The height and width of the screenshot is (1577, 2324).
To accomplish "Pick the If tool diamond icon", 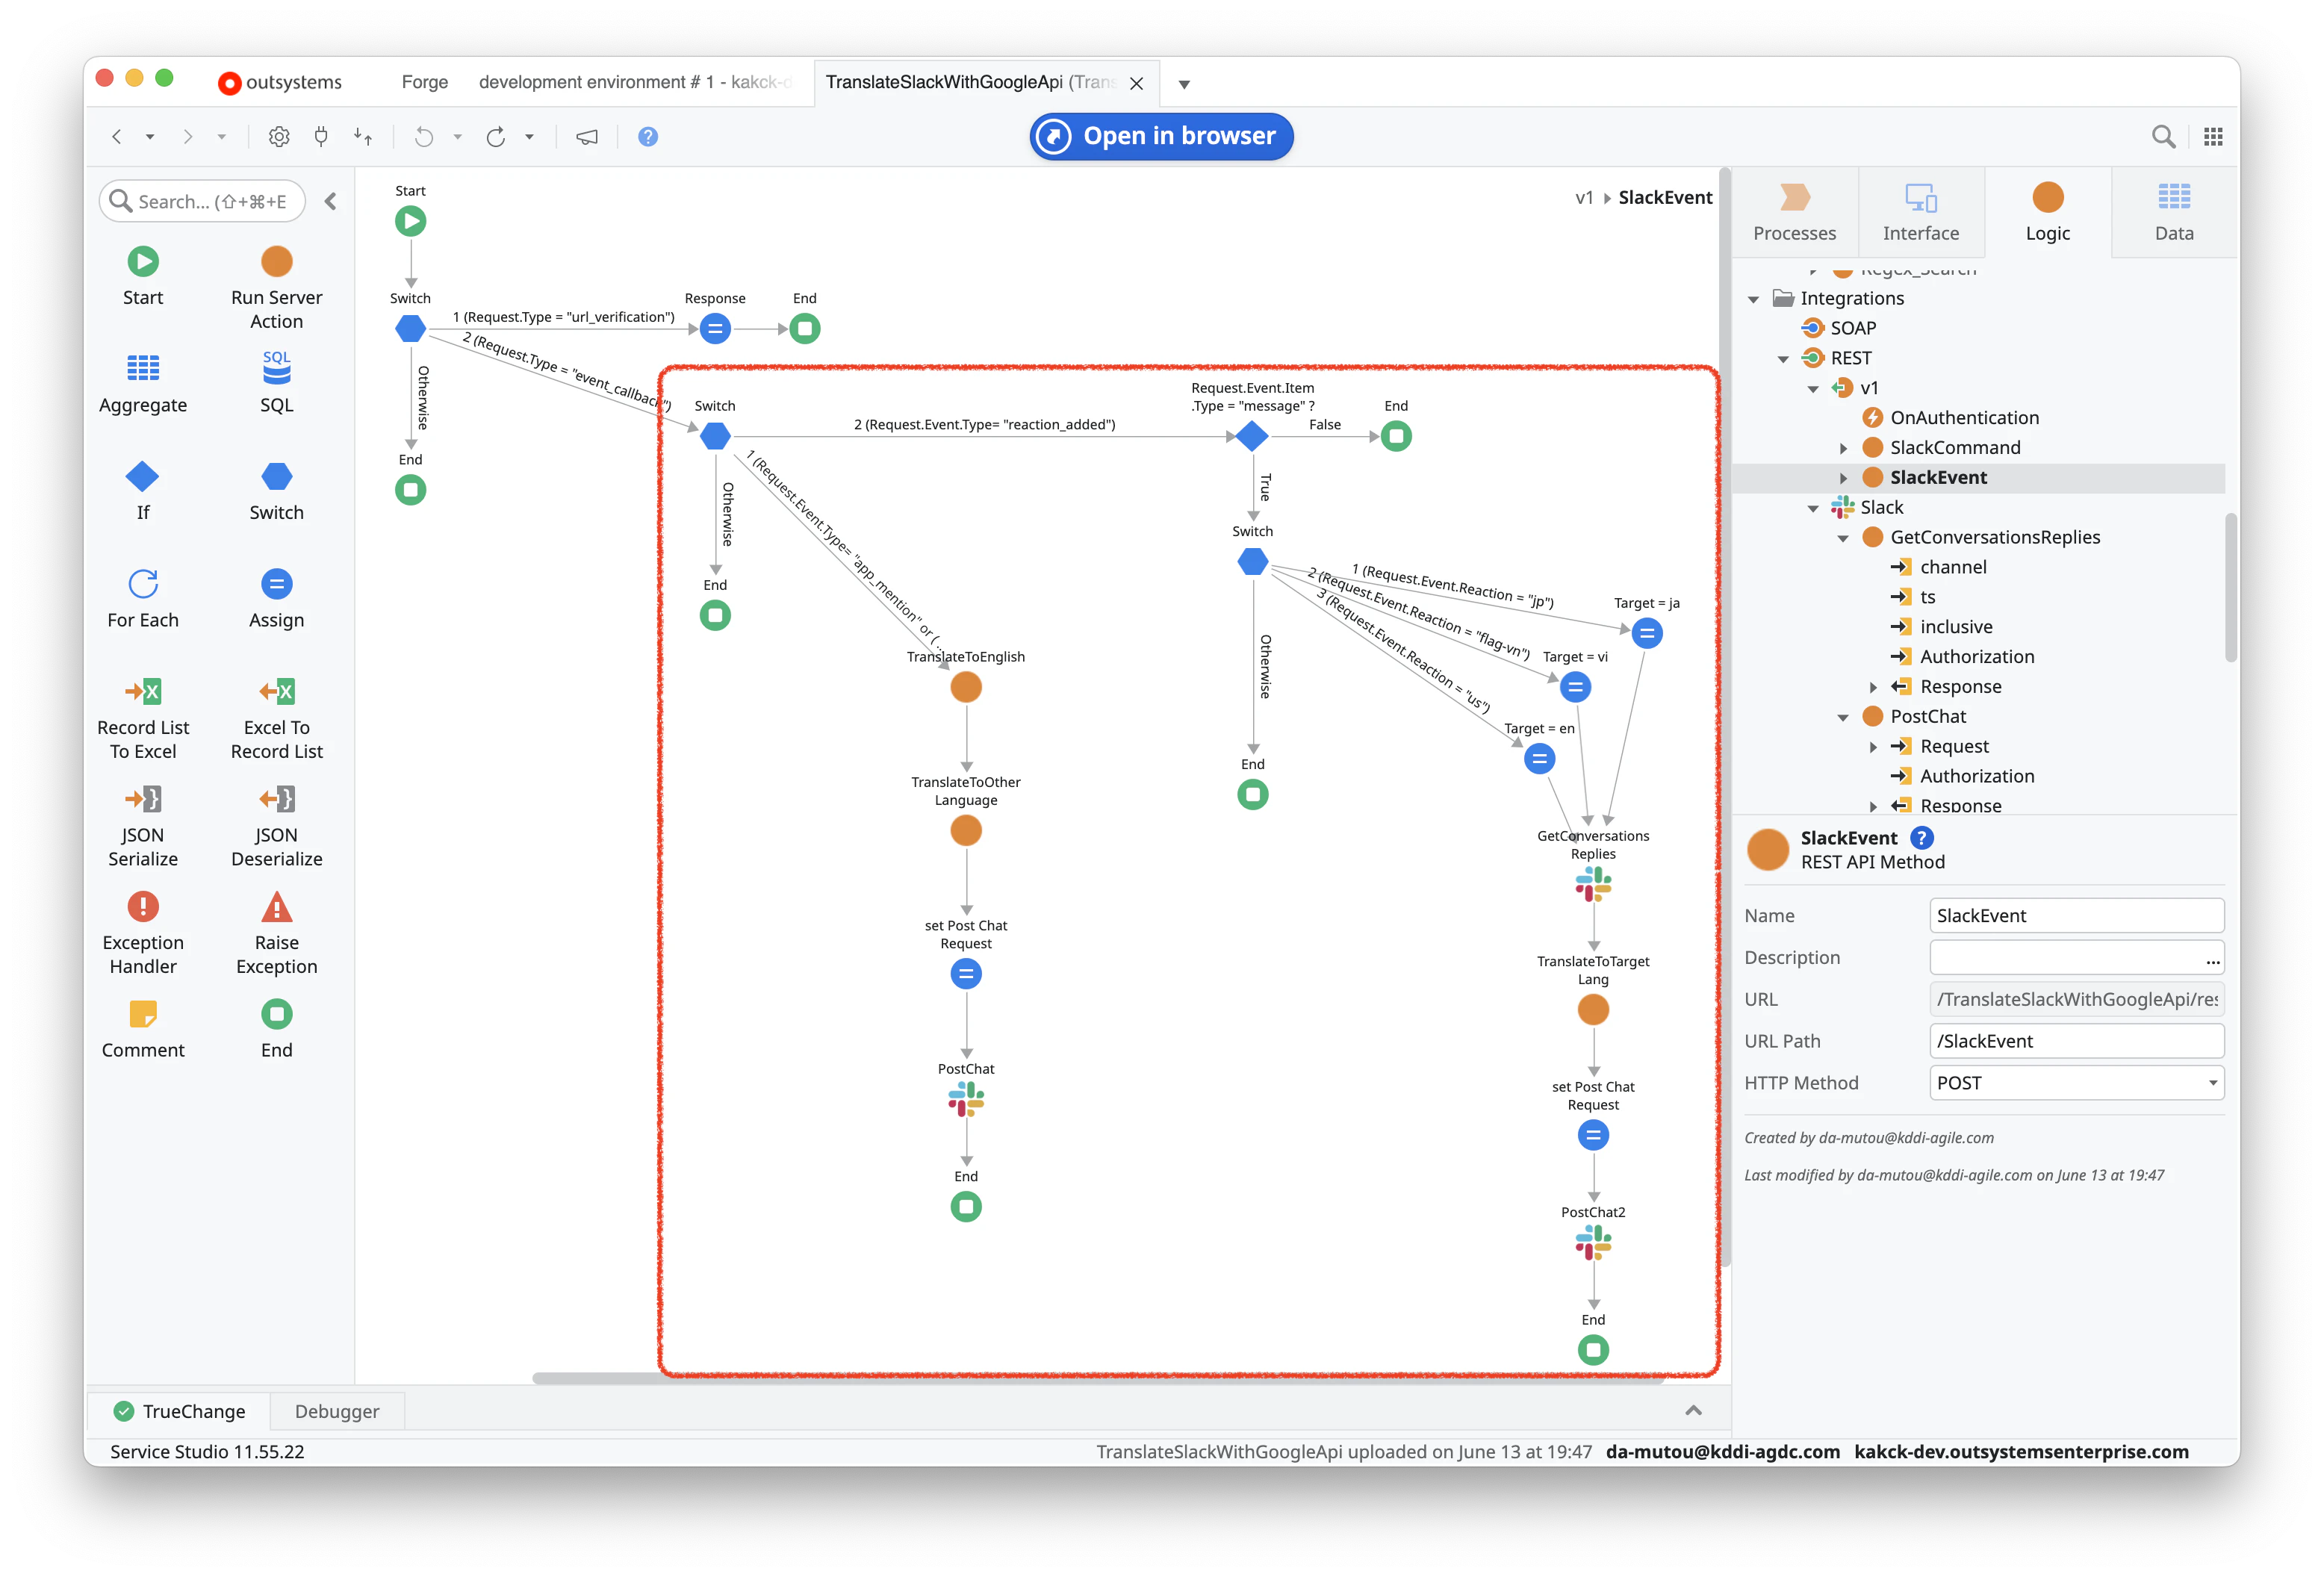I will pyautogui.click(x=142, y=476).
